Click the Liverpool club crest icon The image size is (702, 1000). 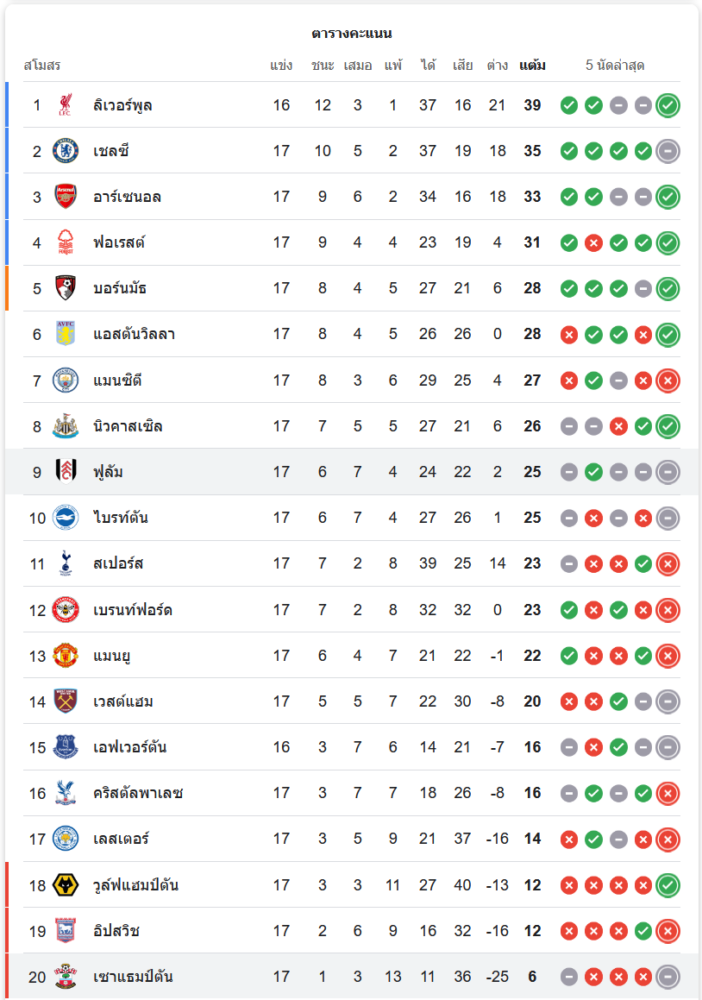[66, 105]
